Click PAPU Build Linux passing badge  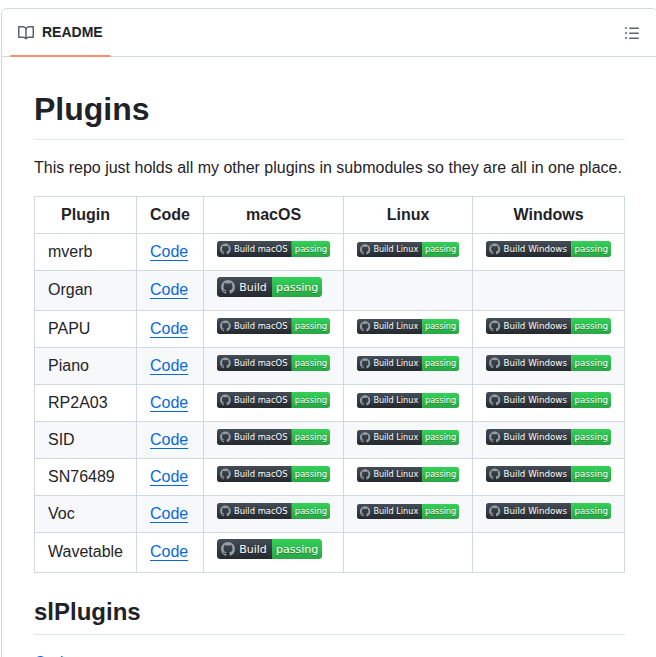[x=408, y=326]
